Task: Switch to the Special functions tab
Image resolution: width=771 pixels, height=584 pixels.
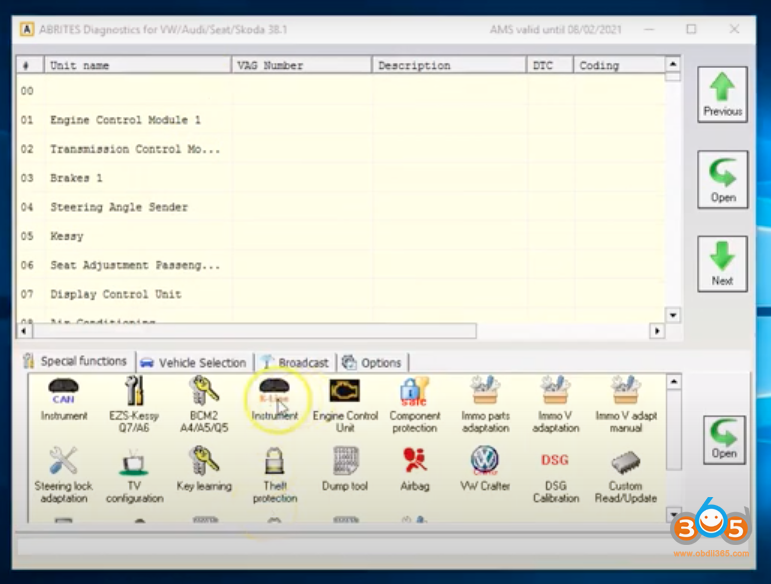Action: tap(75, 361)
